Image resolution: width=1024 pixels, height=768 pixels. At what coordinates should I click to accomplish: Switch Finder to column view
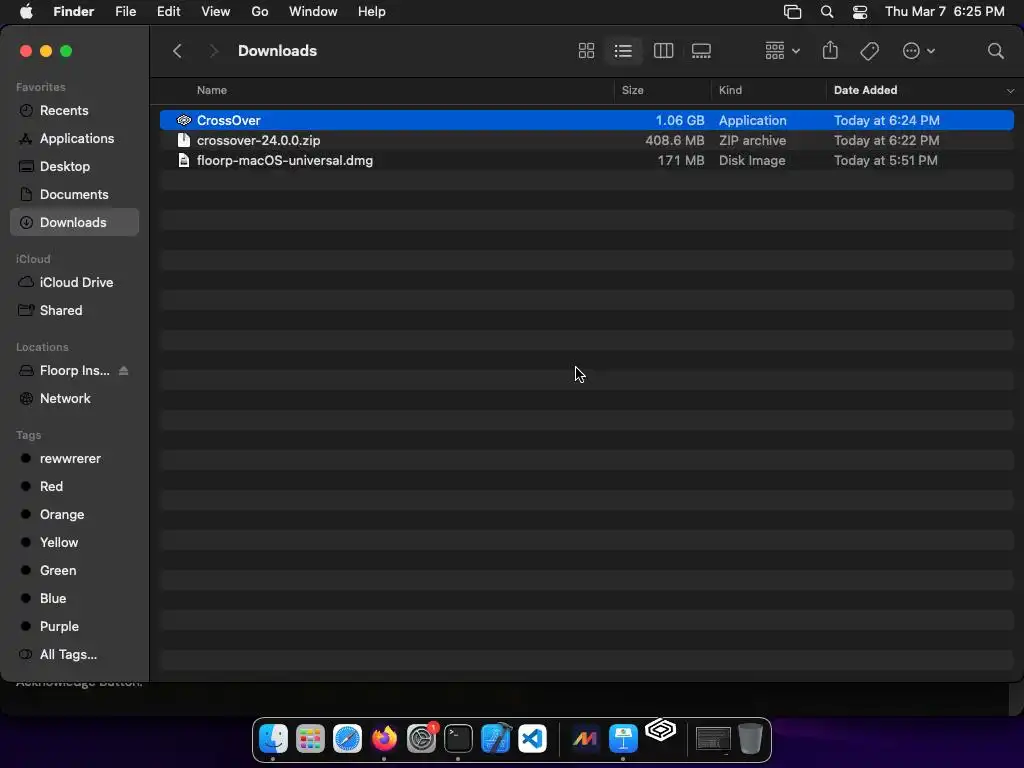point(663,51)
